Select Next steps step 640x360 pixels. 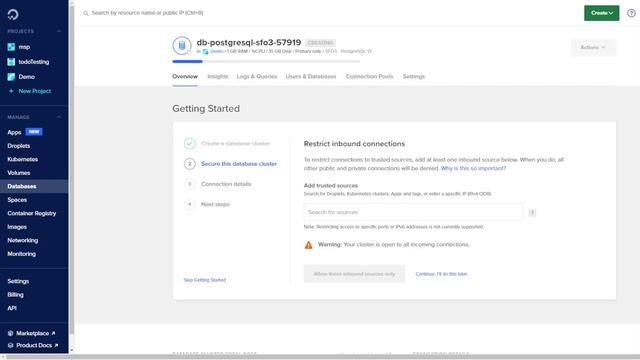tap(215, 204)
